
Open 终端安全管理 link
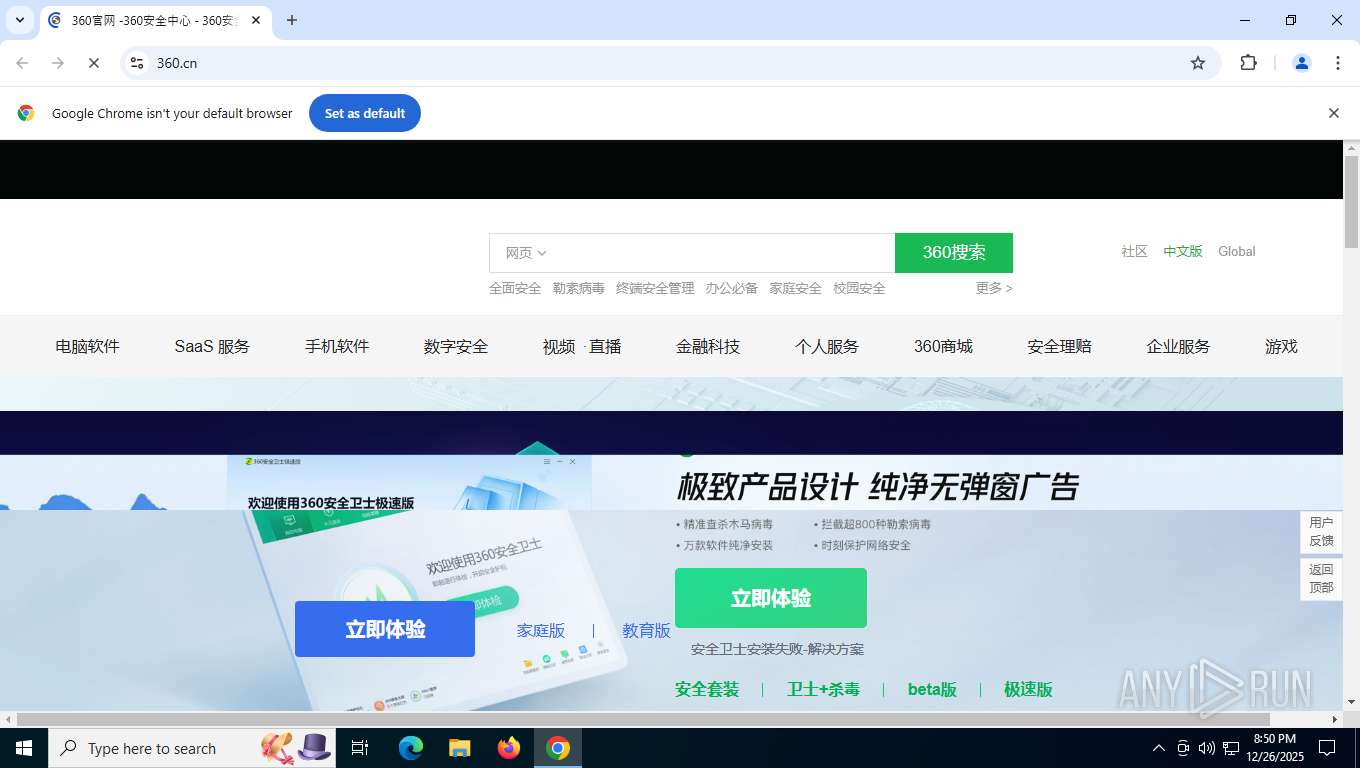tap(655, 288)
